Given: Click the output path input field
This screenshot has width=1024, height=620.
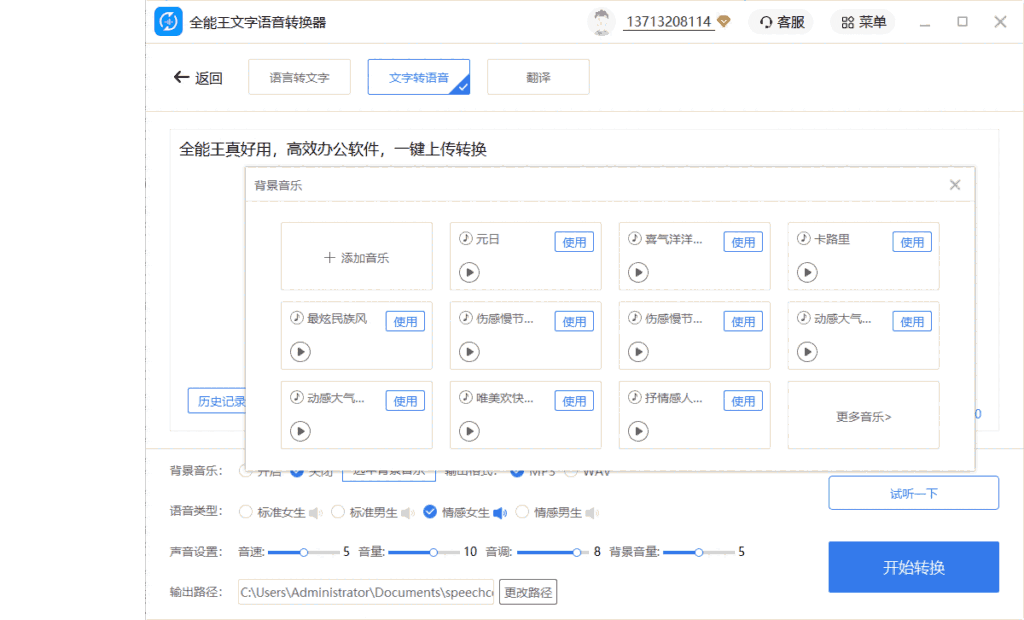Looking at the screenshot, I should [x=365, y=591].
